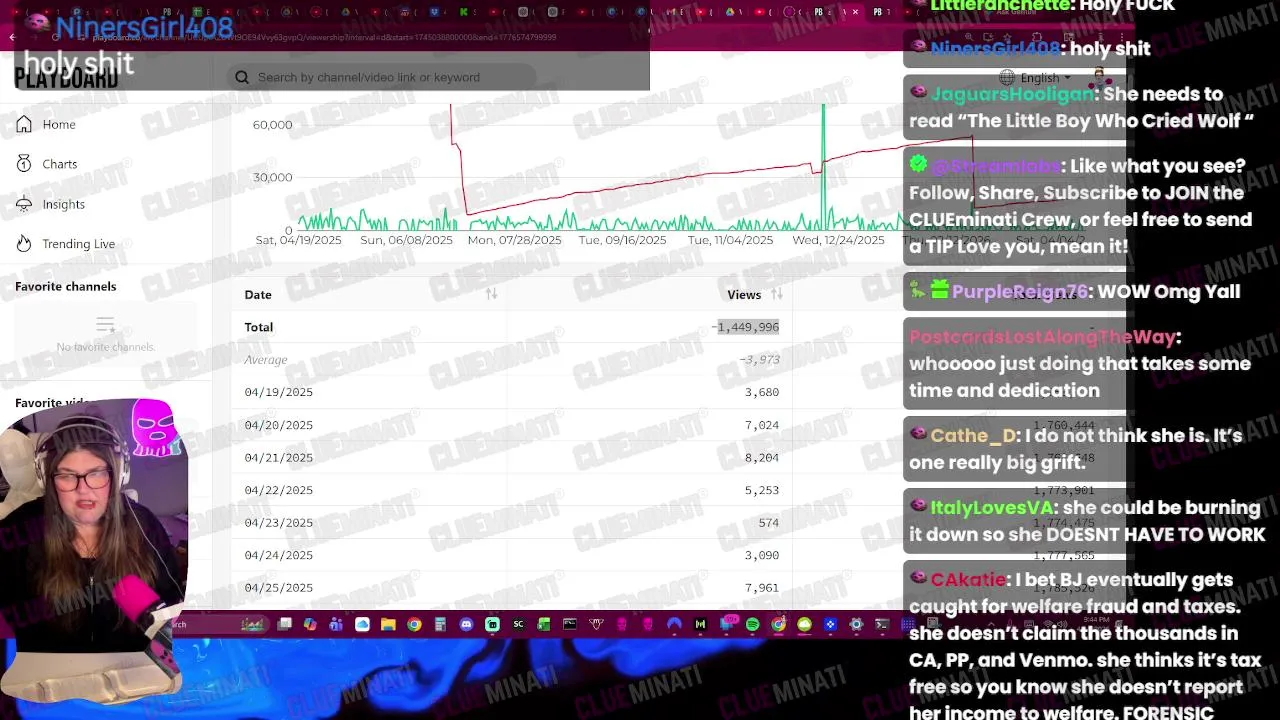Click the 04/22/2025 date cell

tap(279, 490)
